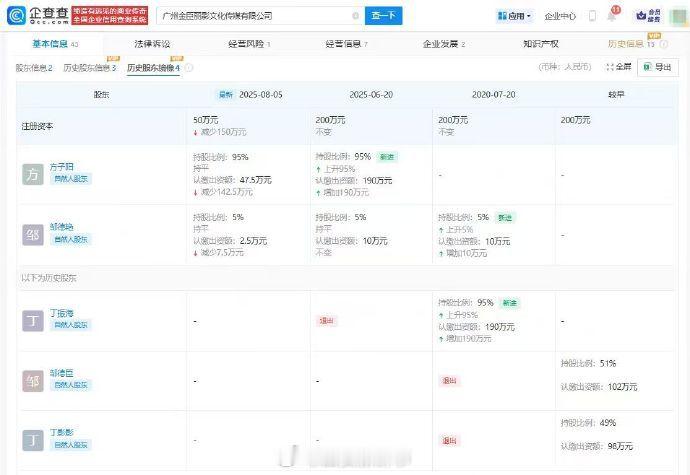Select the 50万元 registered capital cell
The width and height of the screenshot is (690, 475).
click(206, 120)
